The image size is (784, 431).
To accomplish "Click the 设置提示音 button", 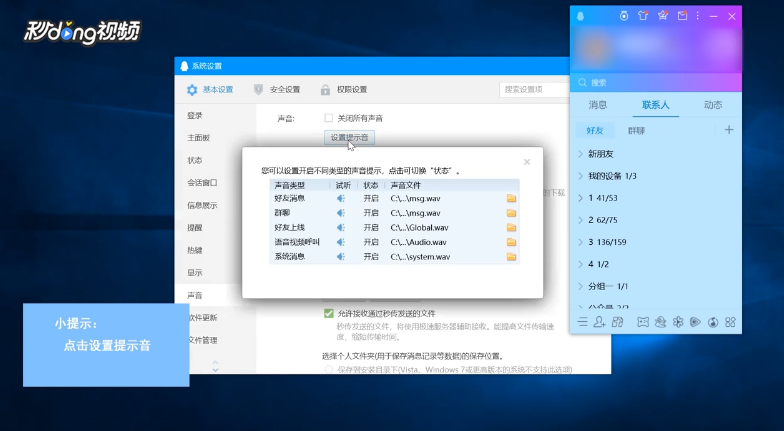I will pyautogui.click(x=350, y=138).
